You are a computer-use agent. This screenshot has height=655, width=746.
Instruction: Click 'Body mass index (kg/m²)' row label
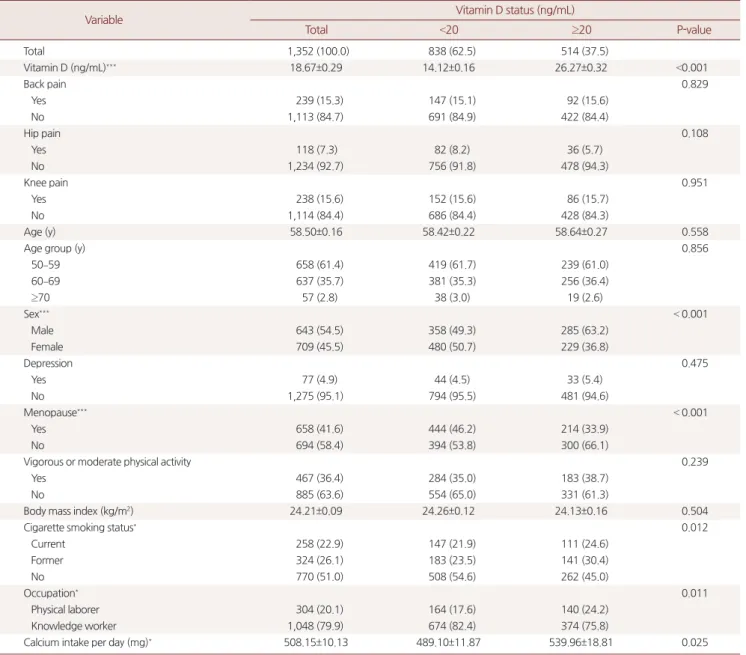click(x=78, y=511)
